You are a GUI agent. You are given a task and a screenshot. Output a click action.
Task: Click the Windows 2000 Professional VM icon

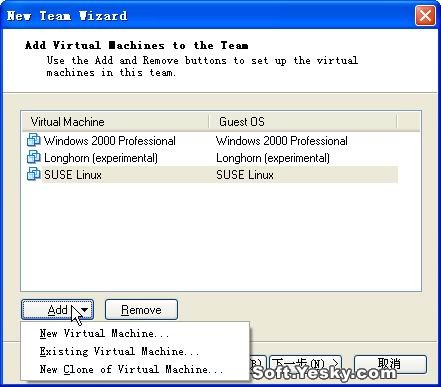click(x=33, y=140)
